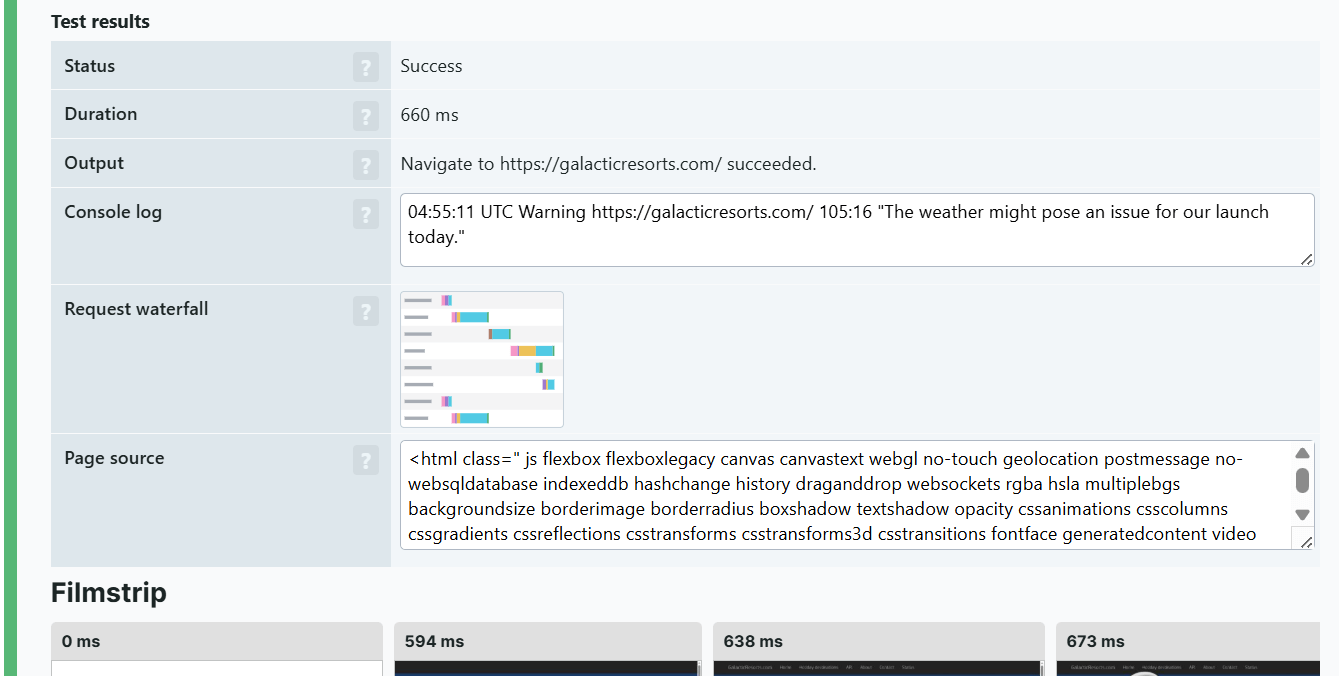Click the Filmstrip section heading

[x=109, y=592]
